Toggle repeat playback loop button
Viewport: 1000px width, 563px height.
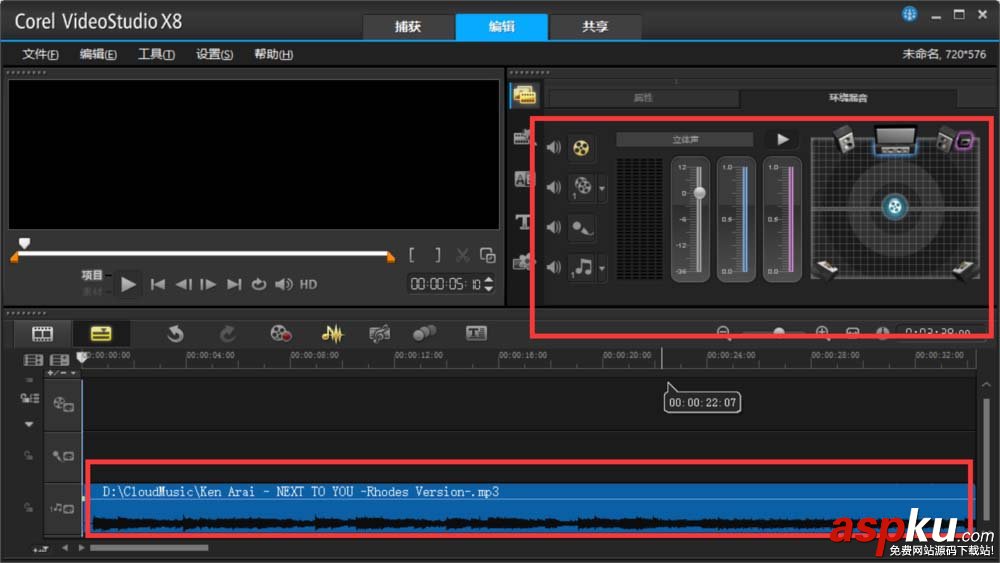258,284
